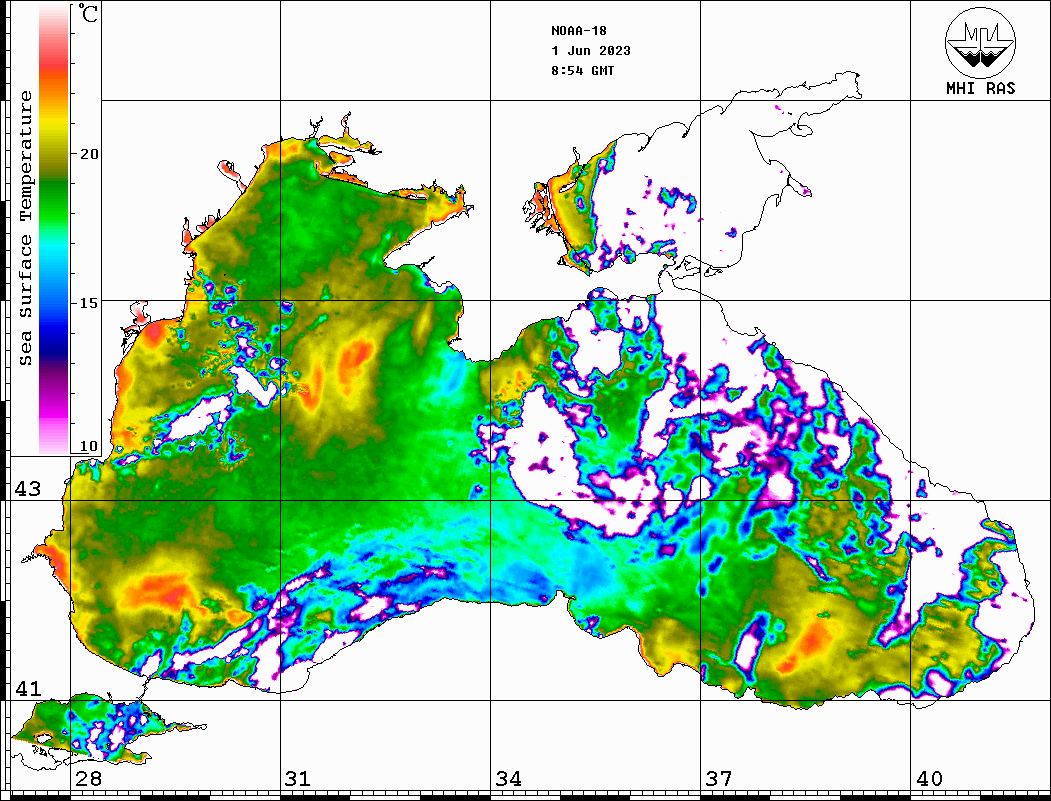Click longitude label '37'
1051x801 pixels.
(x=719, y=779)
